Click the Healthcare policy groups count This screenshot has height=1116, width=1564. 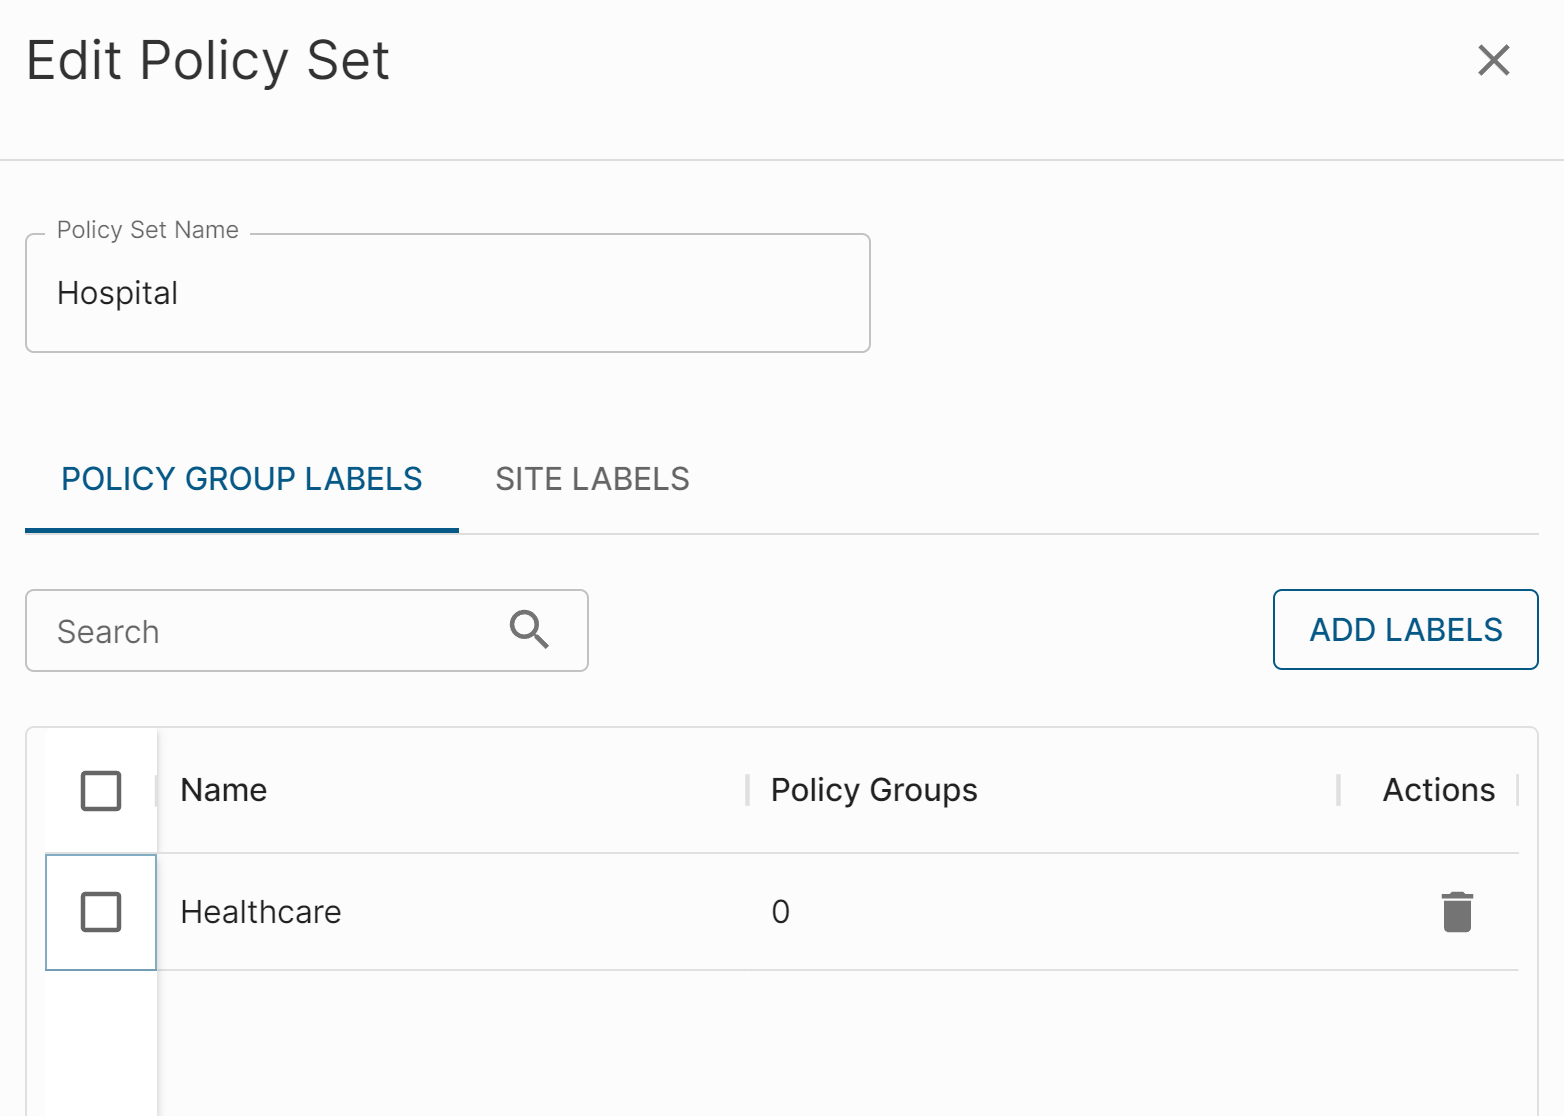[x=780, y=912]
